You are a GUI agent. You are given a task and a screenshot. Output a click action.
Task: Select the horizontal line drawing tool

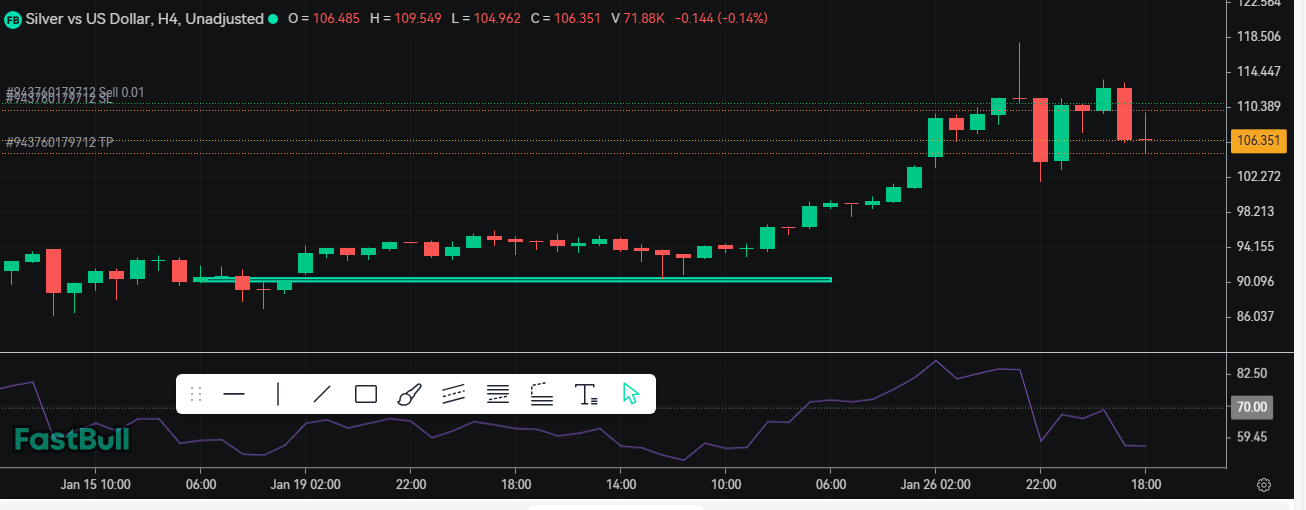pyautogui.click(x=234, y=394)
